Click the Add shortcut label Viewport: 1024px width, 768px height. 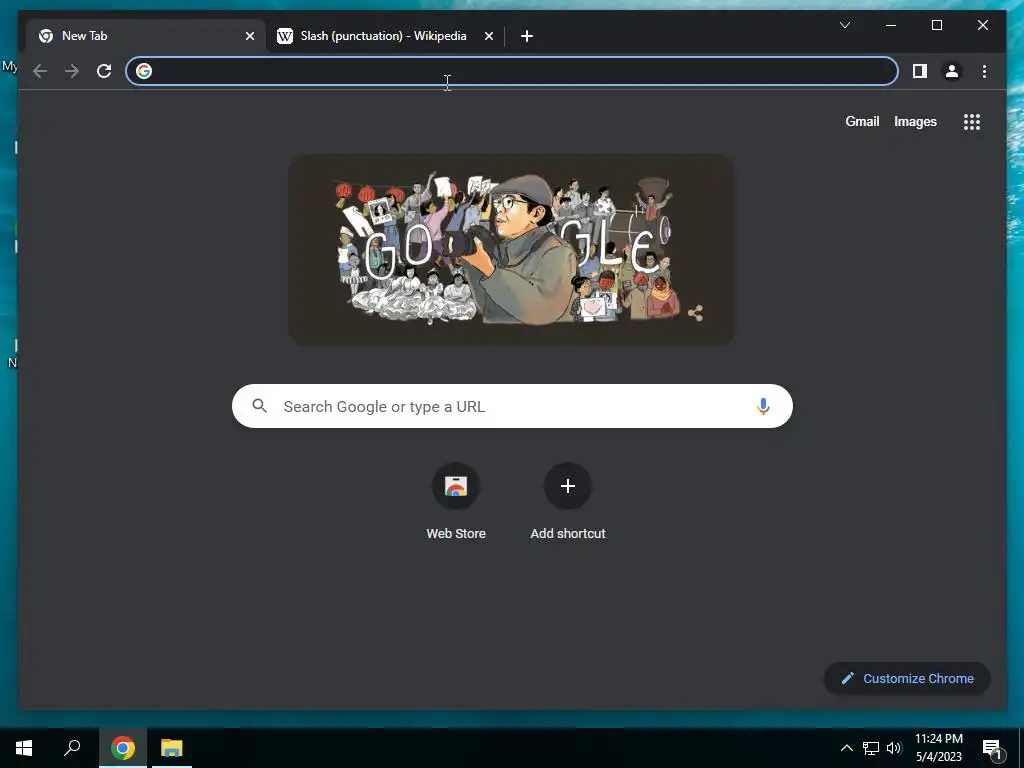tap(568, 534)
